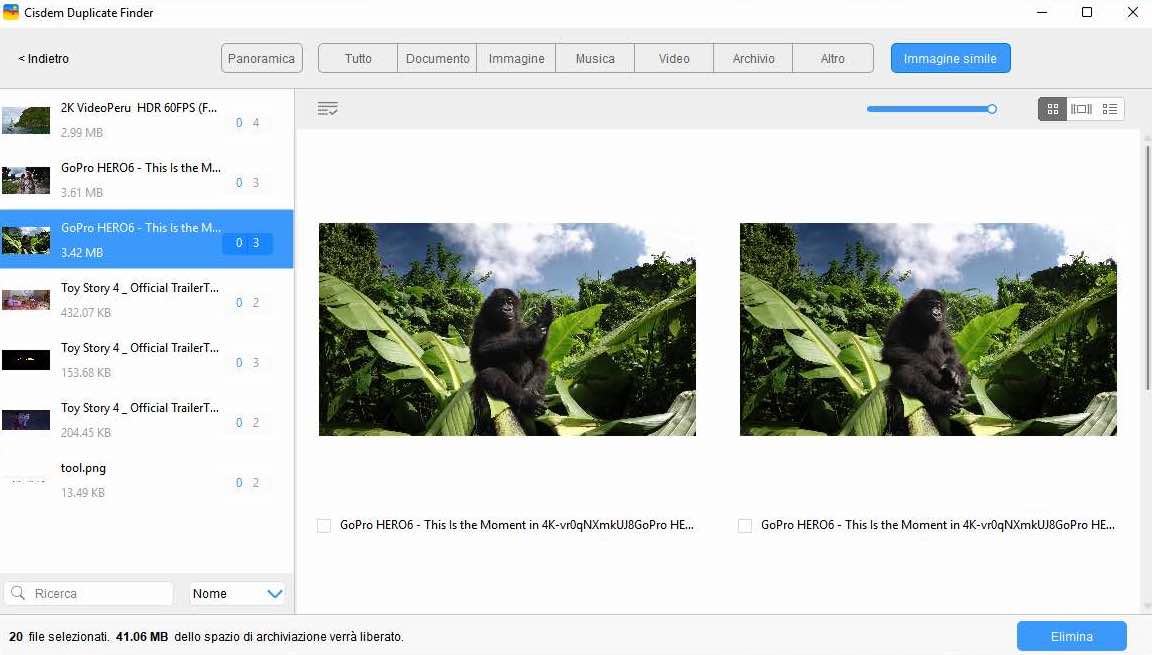Click the search magnifier icon
Viewport: 1152px width, 655px height.
coord(18,594)
